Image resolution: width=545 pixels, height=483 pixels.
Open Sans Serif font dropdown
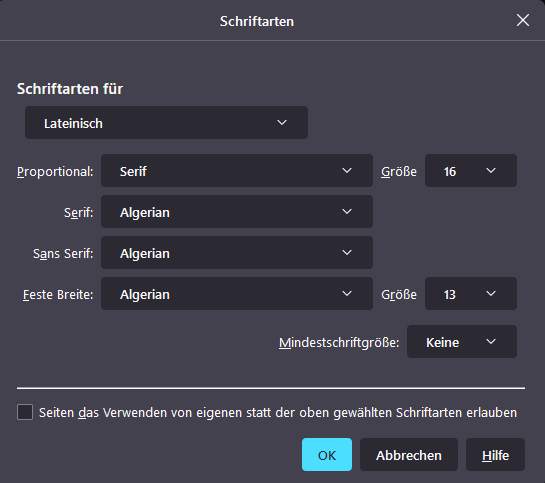[237, 253]
